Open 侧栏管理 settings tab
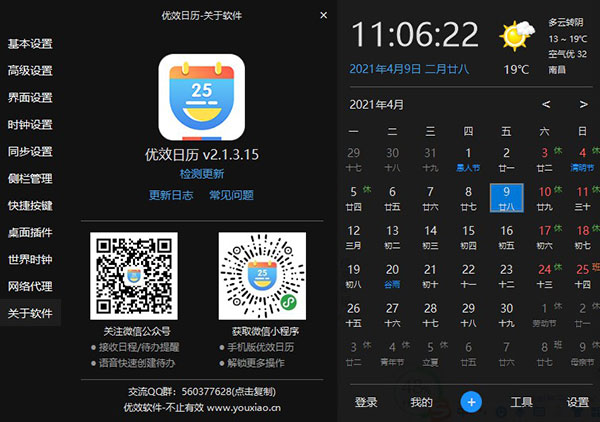Image resolution: width=600 pixels, height=422 pixels. [x=30, y=179]
